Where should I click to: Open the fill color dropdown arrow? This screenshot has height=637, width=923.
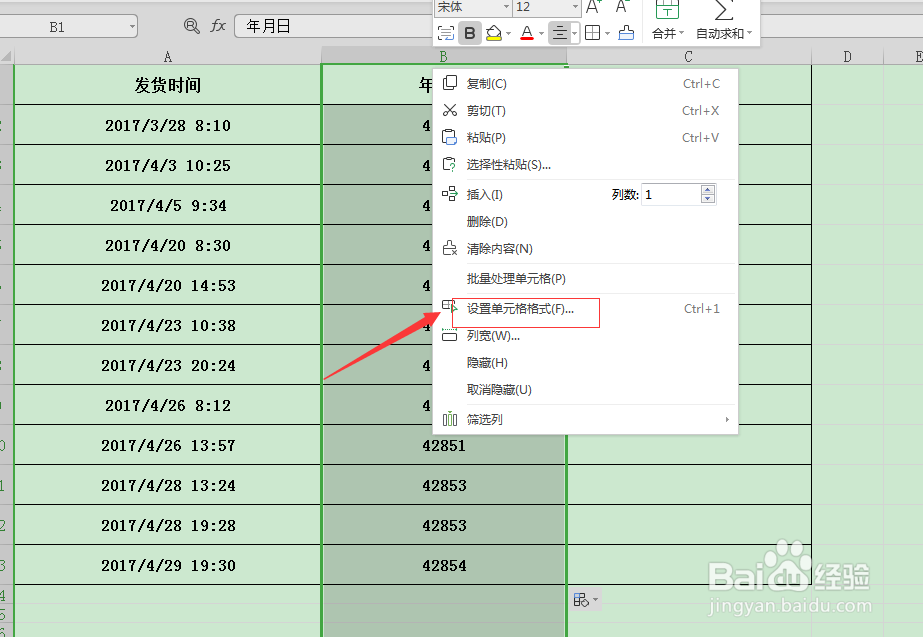pyautogui.click(x=508, y=34)
